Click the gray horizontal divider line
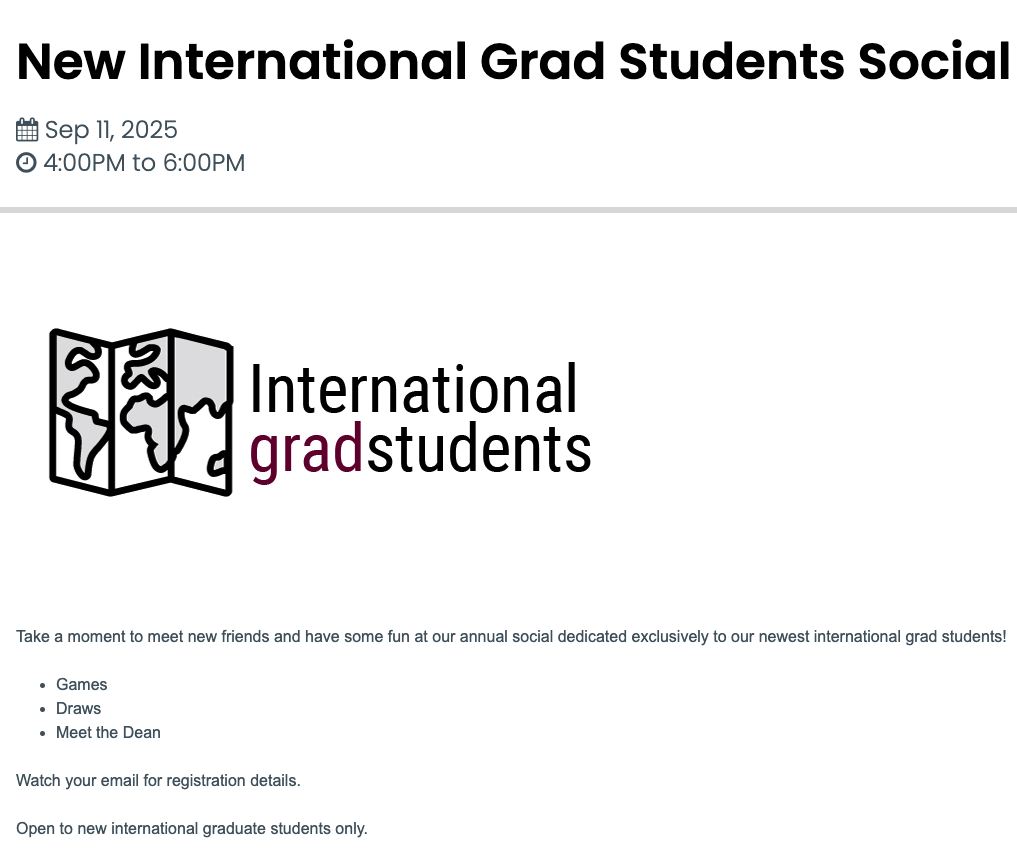 pyautogui.click(x=508, y=210)
